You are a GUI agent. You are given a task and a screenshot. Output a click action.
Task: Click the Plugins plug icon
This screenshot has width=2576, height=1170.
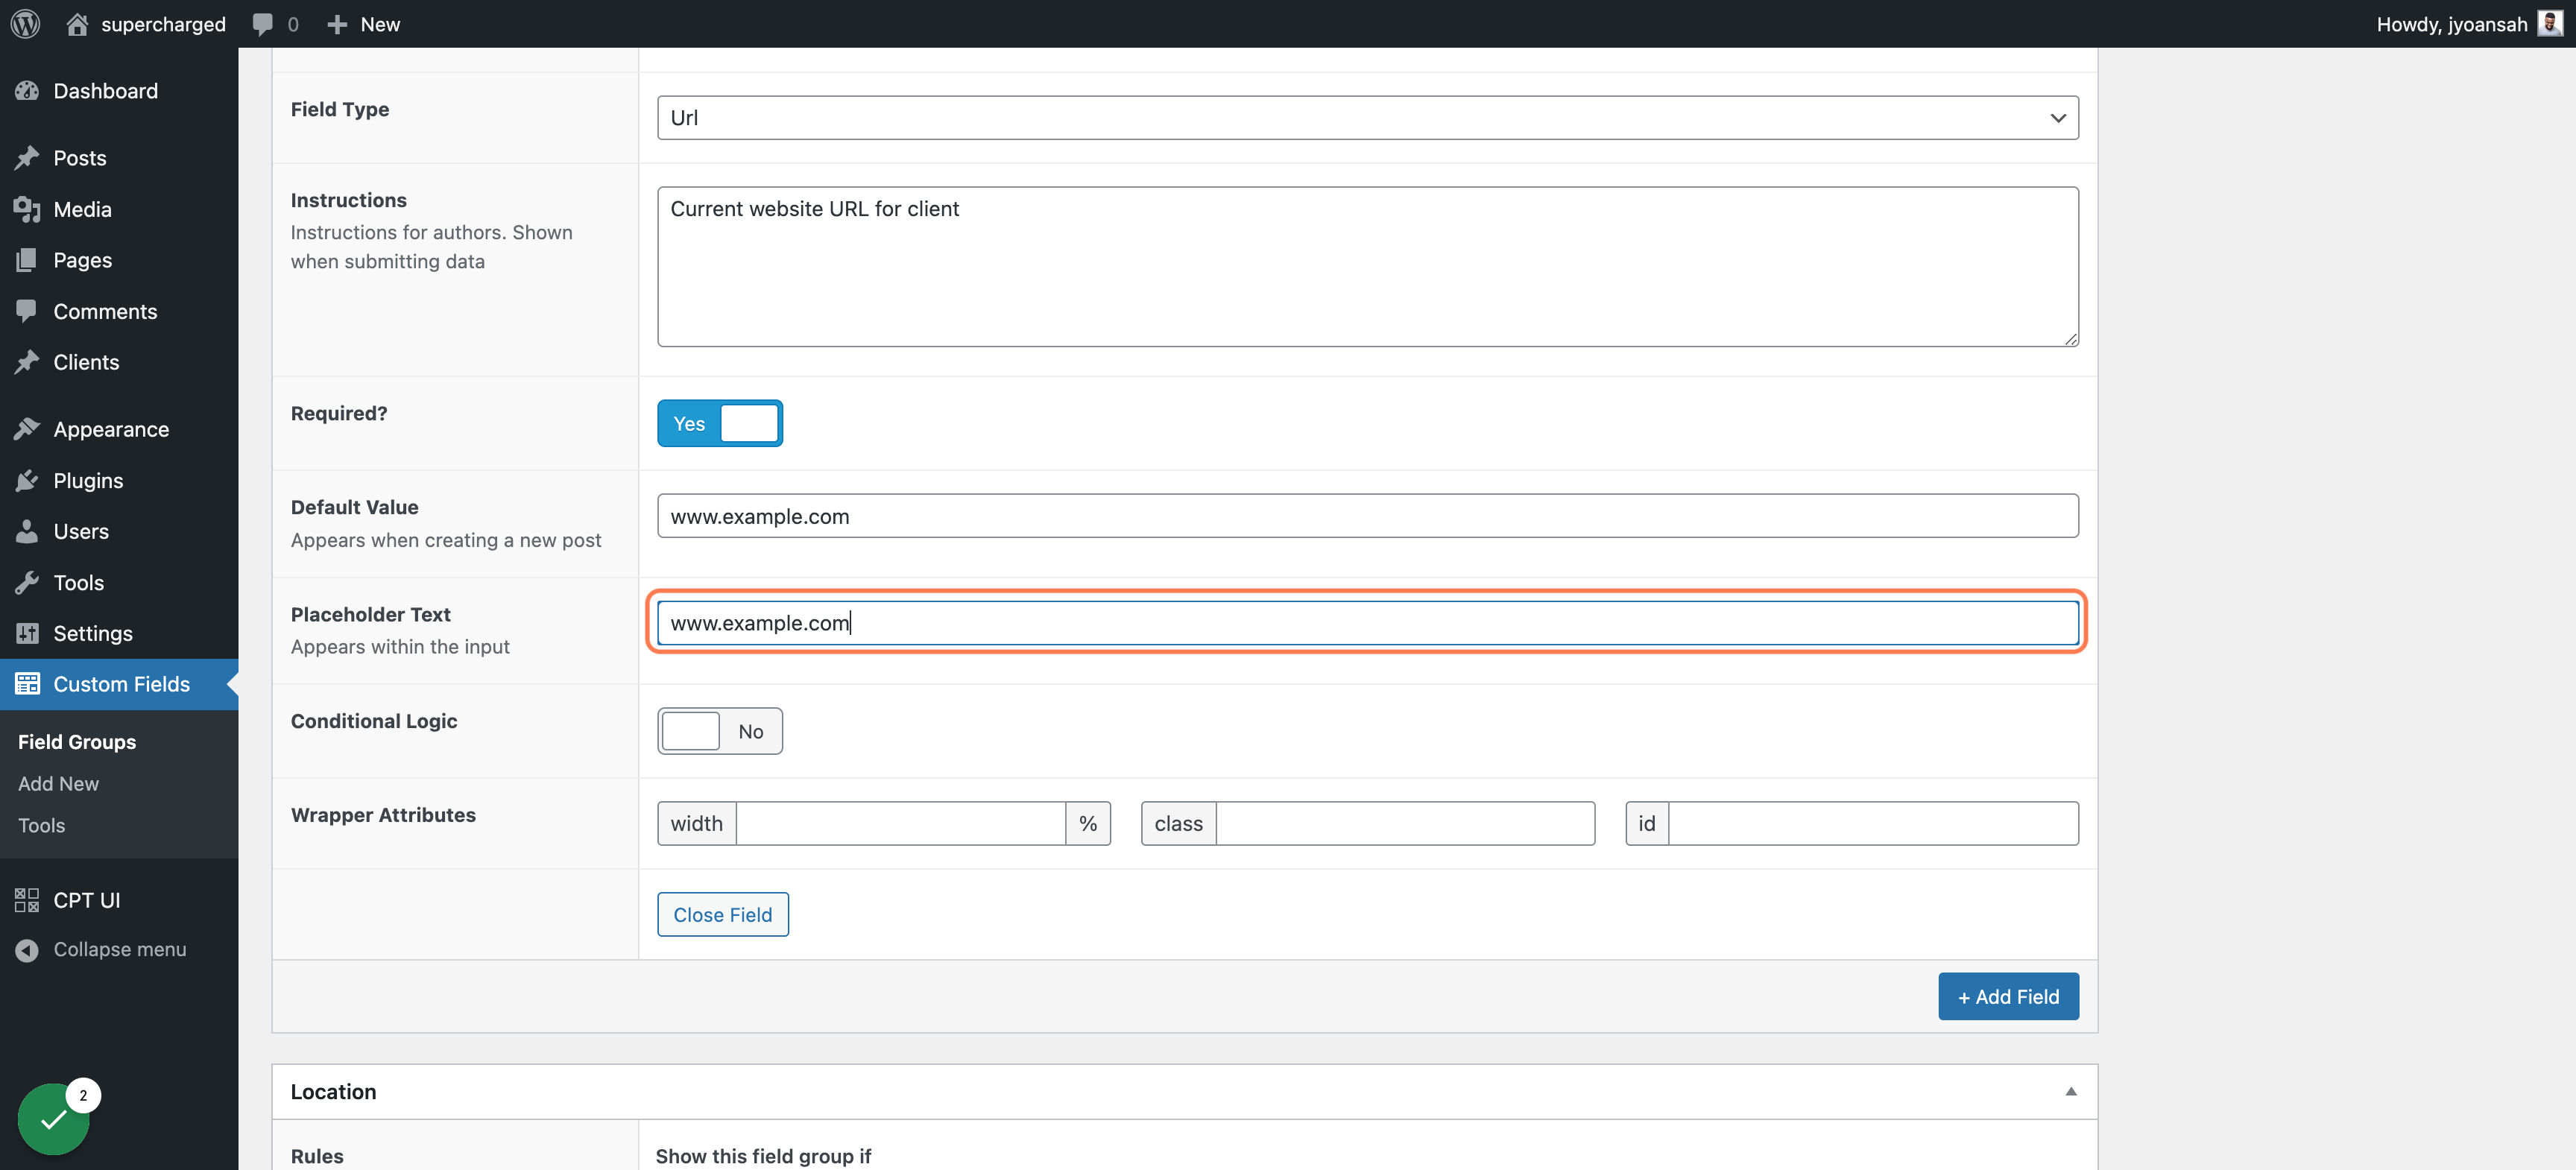[27, 480]
